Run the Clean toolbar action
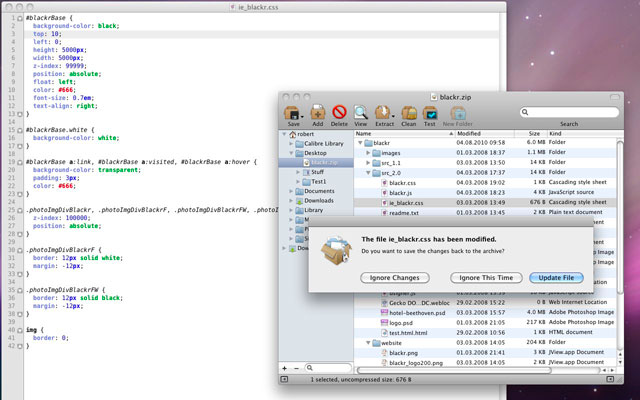Viewport: 640px width, 400px height. [409, 113]
